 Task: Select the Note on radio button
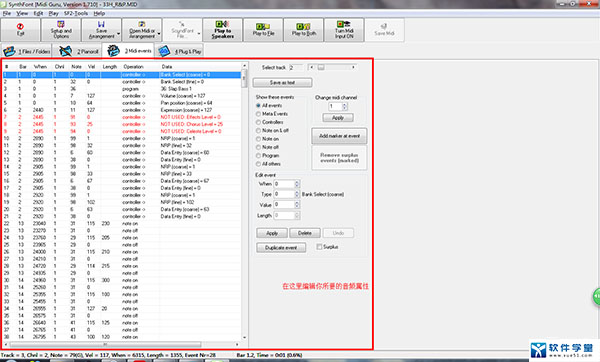pos(258,139)
